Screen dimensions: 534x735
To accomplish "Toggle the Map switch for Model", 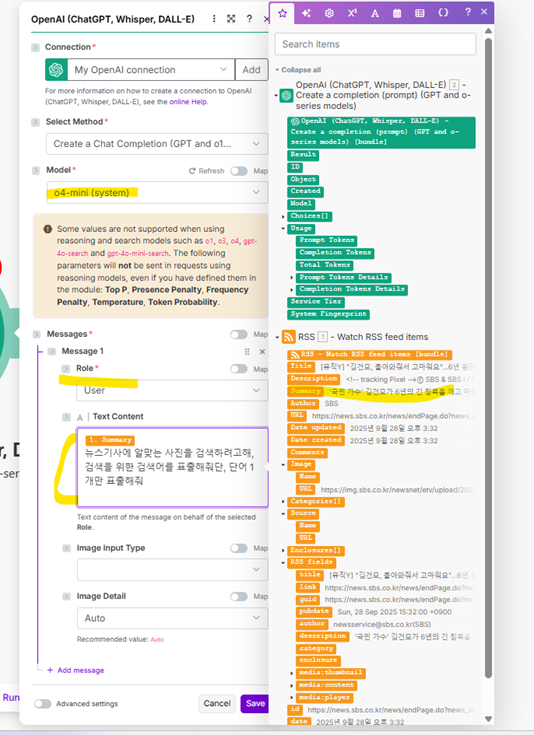I will (x=239, y=171).
